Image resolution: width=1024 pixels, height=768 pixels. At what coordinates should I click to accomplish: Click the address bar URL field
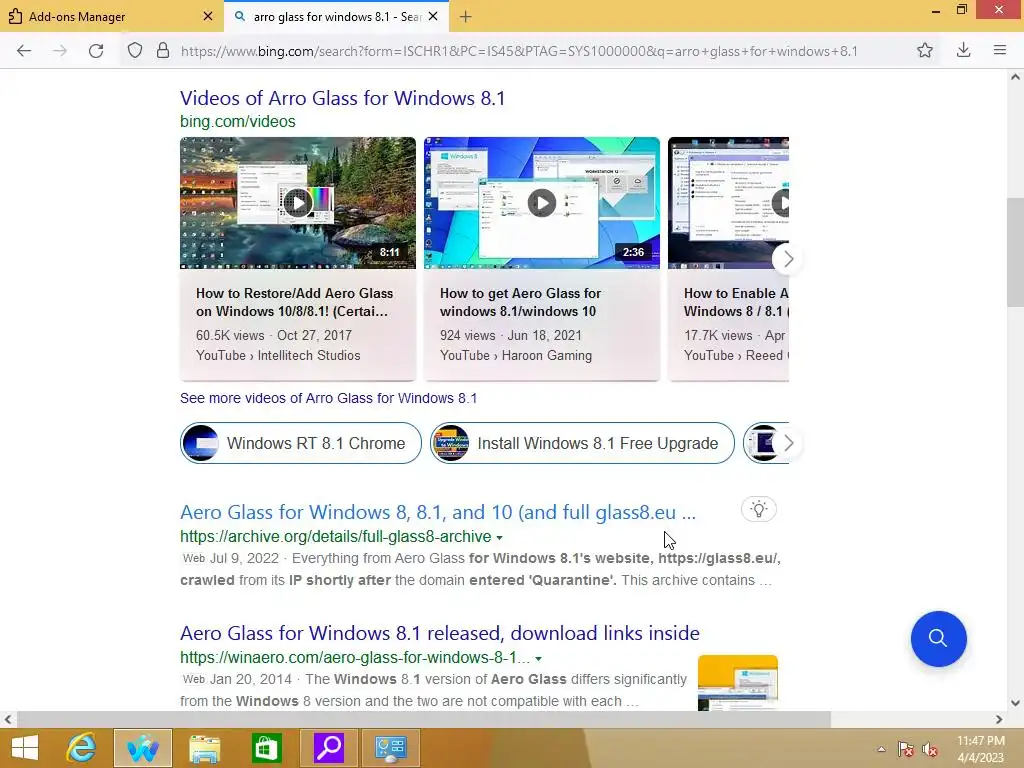tap(519, 51)
